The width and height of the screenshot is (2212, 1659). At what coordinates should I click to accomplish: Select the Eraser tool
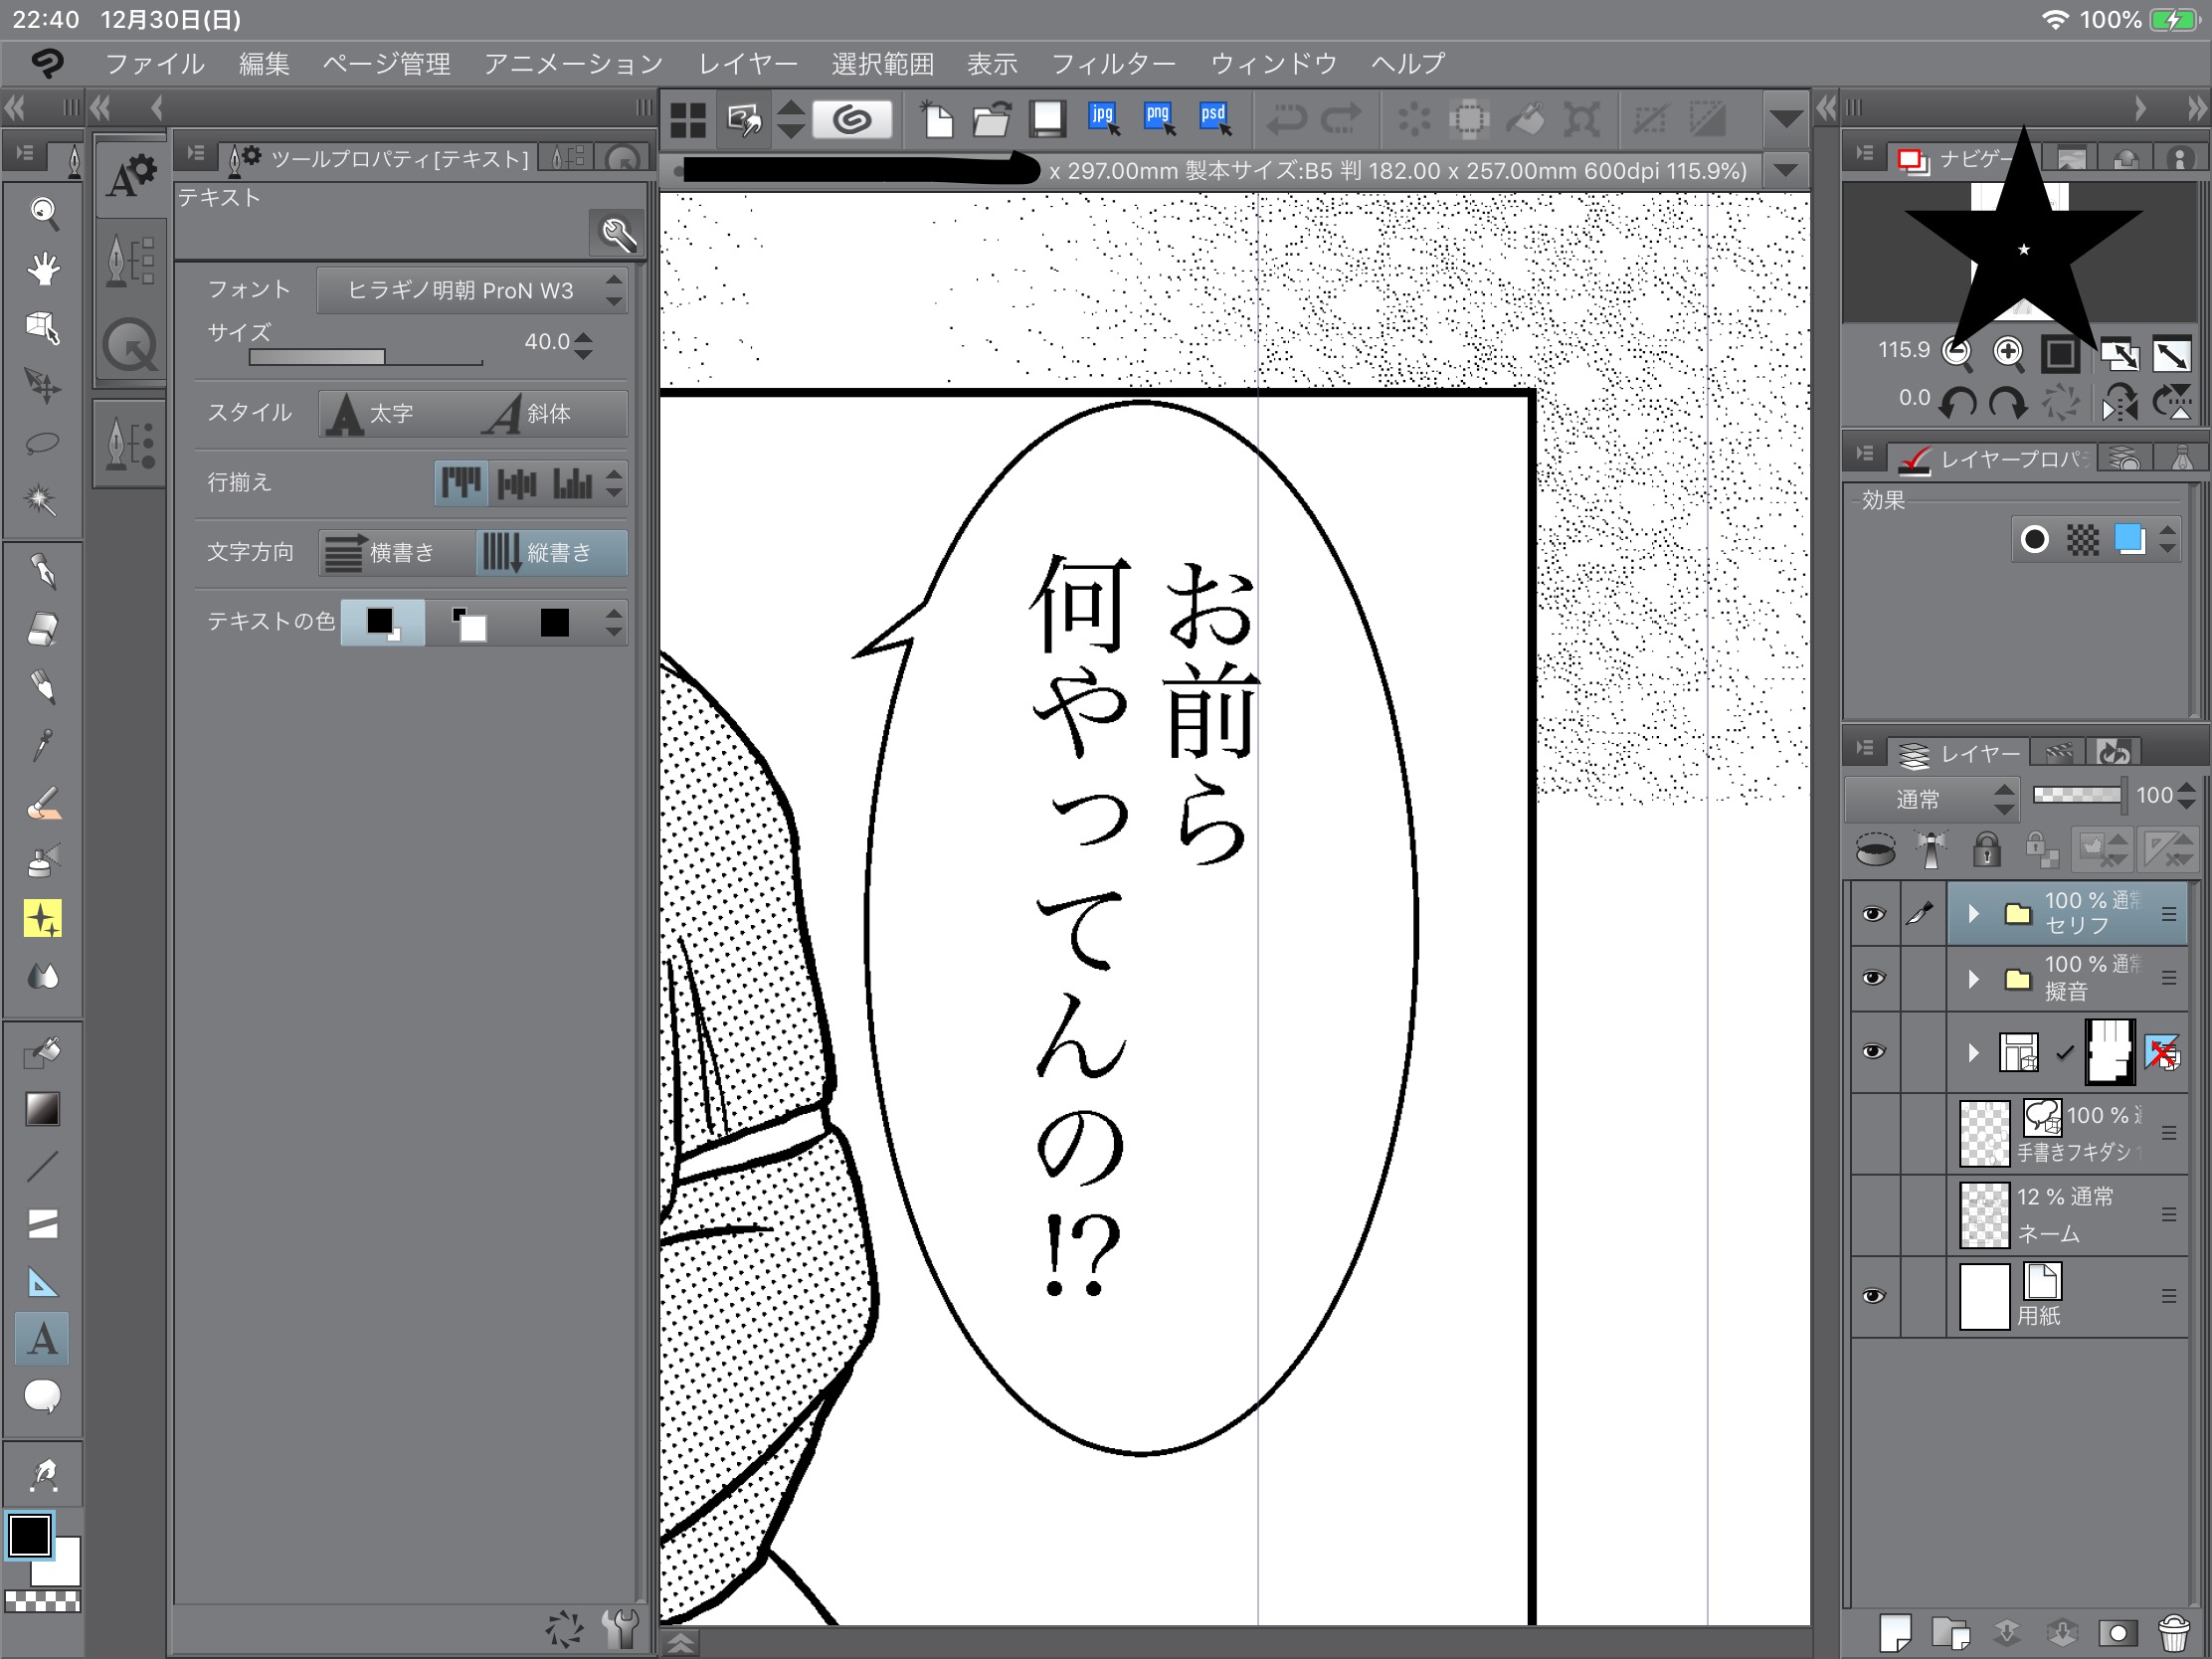click(x=42, y=630)
